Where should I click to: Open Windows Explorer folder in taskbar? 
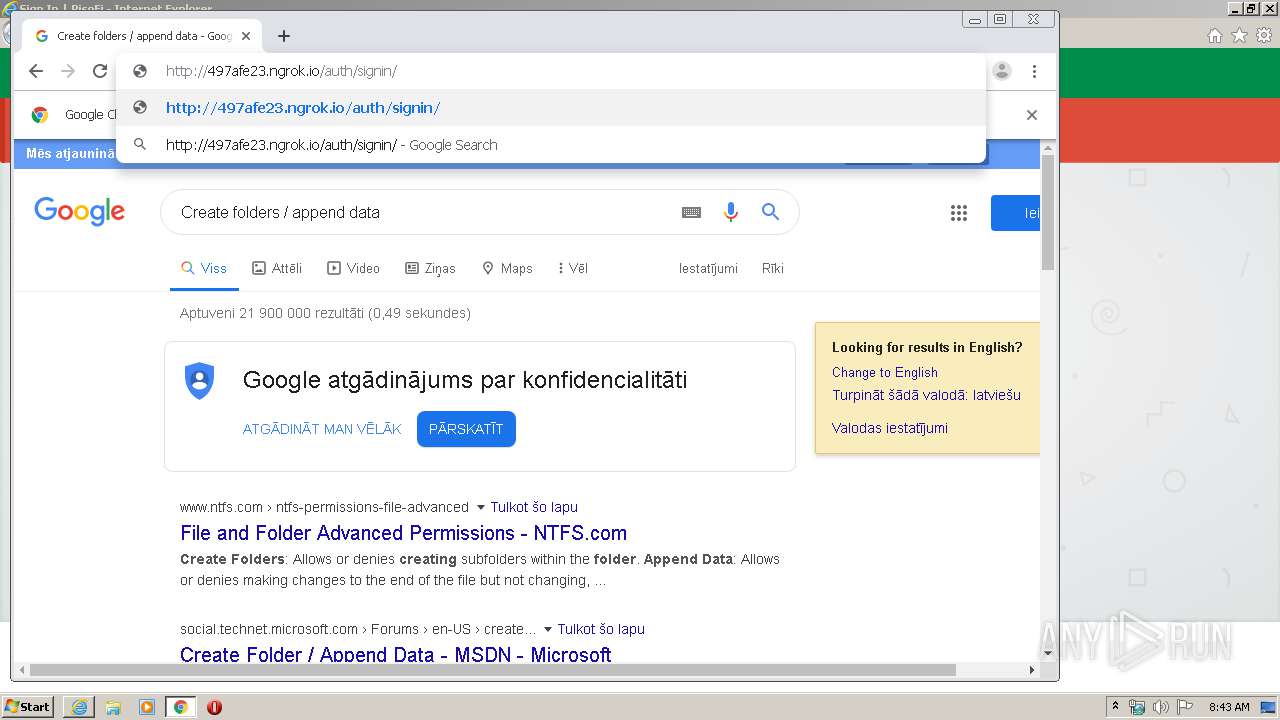[113, 707]
